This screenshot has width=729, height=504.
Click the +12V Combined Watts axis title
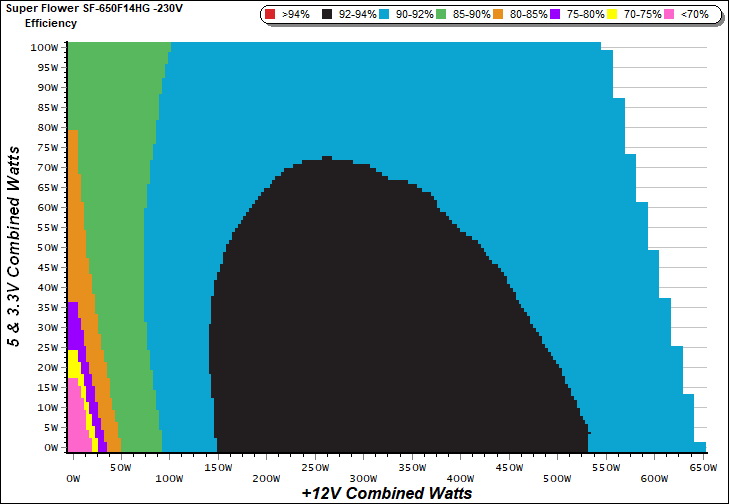pos(386,493)
